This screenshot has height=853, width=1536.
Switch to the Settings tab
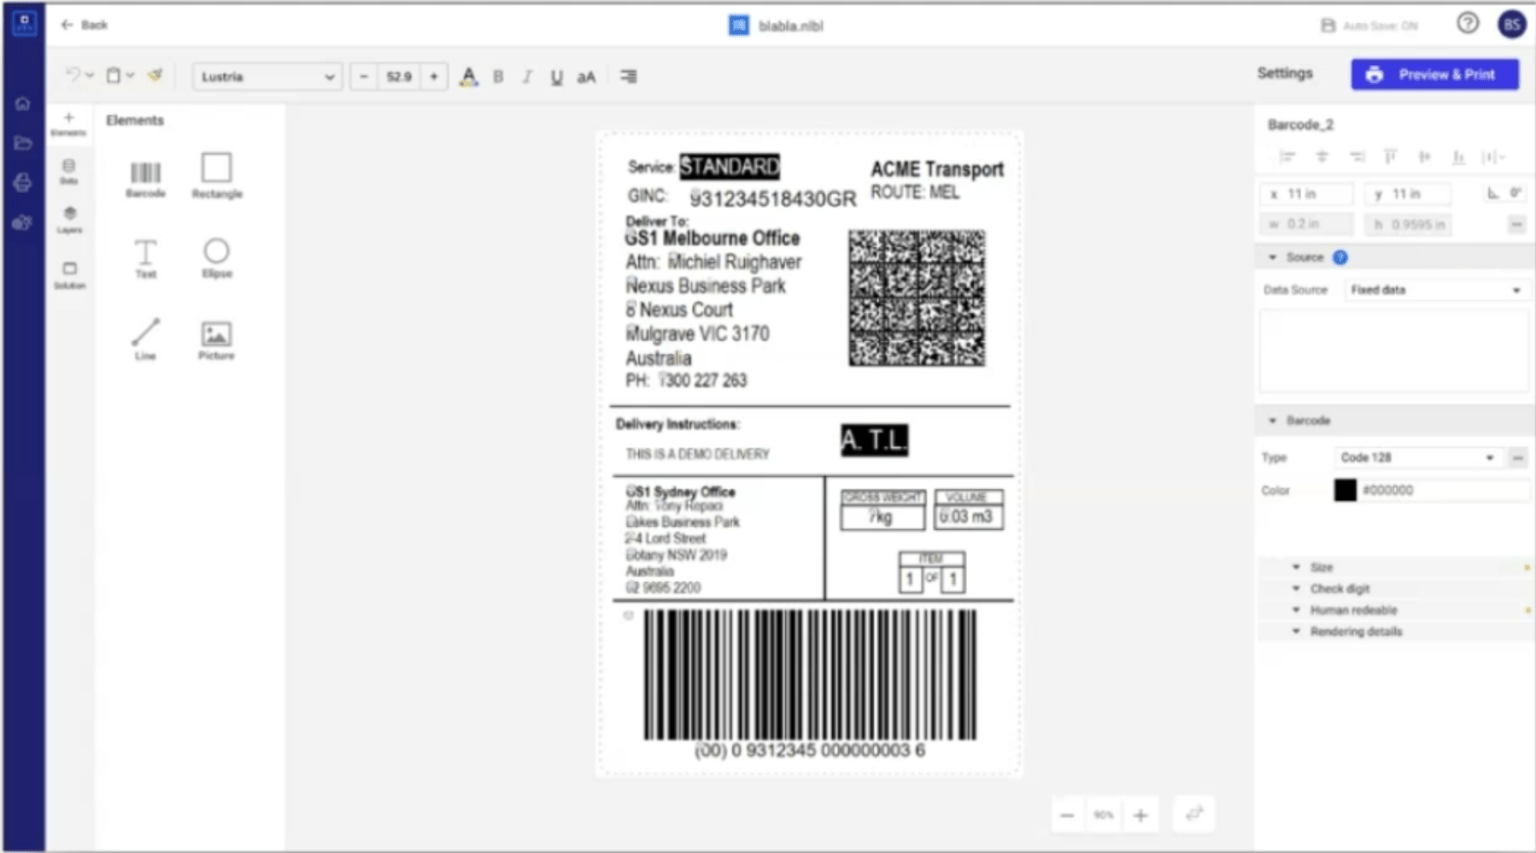pos(1285,73)
